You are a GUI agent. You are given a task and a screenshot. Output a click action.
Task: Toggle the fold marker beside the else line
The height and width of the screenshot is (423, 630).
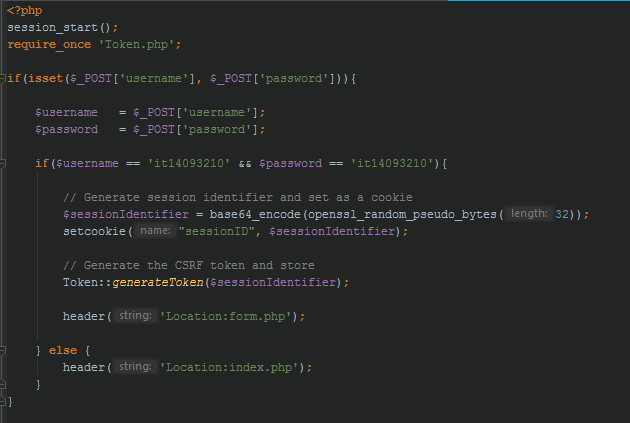(2, 350)
